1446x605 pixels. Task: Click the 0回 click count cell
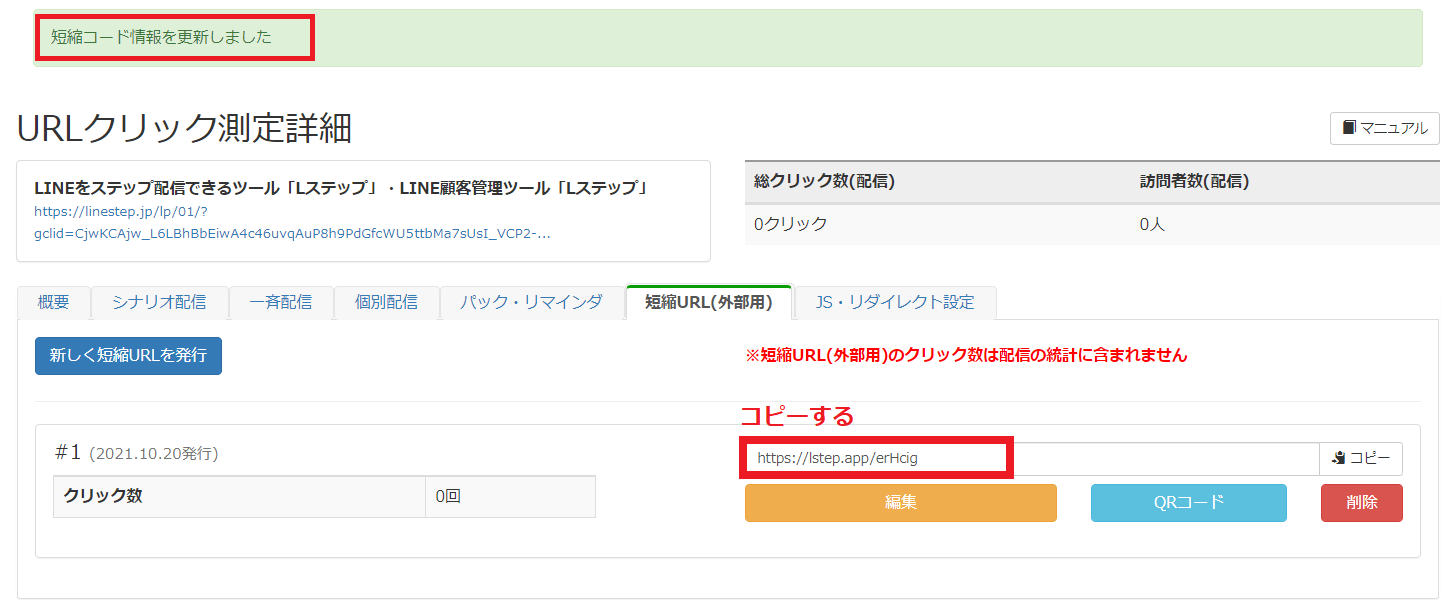[x=510, y=496]
